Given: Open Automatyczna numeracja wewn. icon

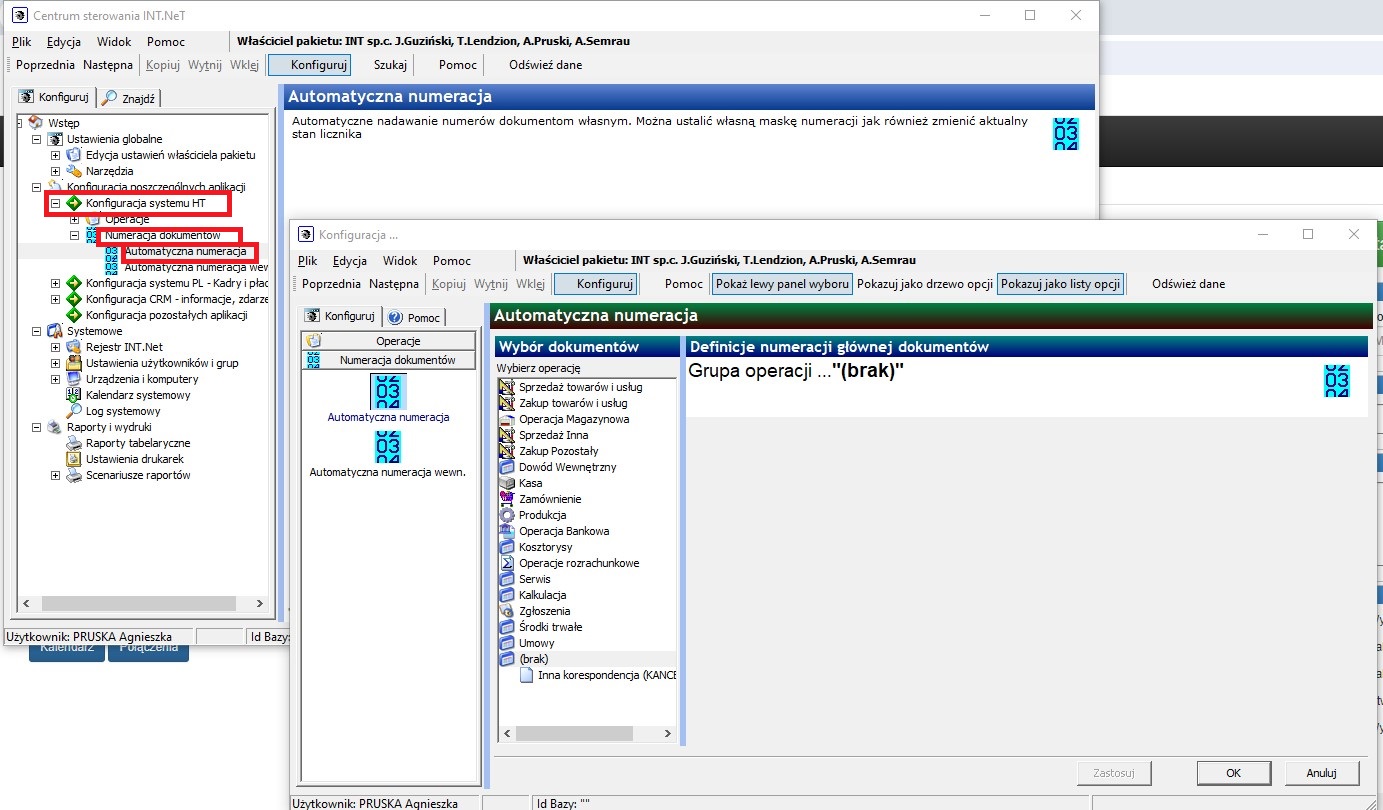Looking at the screenshot, I should coord(388,446).
